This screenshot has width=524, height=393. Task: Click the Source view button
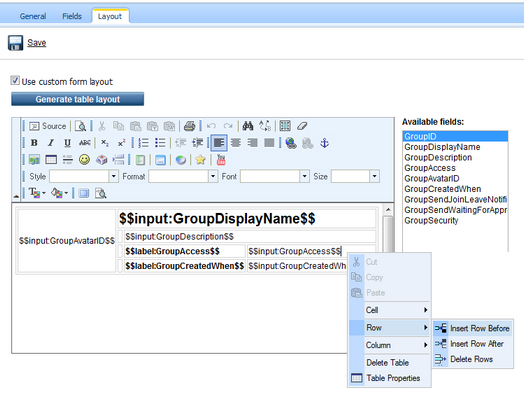[47, 126]
